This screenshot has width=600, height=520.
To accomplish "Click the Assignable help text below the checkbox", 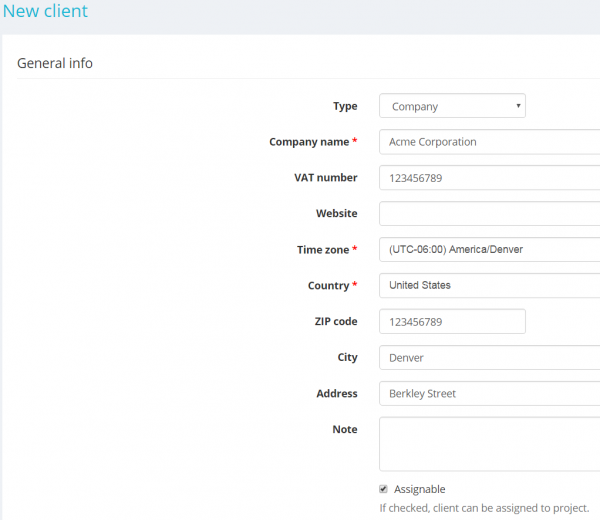I will coord(484,508).
